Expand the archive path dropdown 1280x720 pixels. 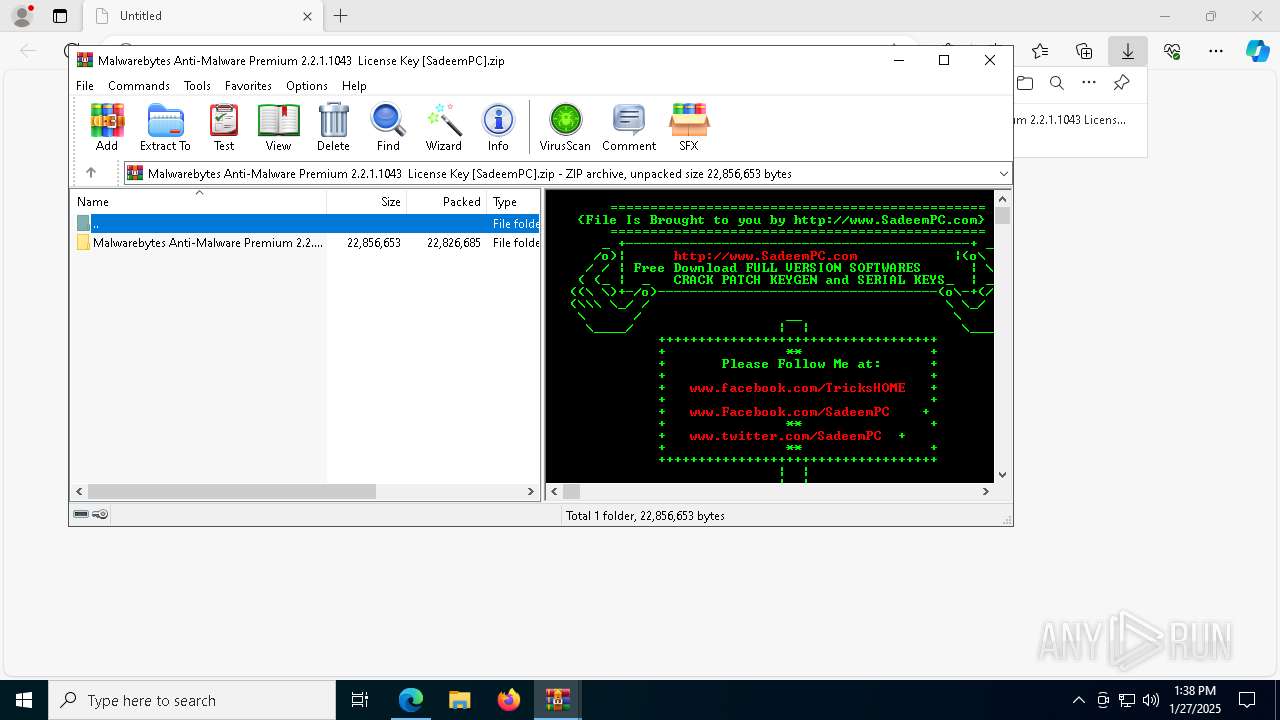pyautogui.click(x=1003, y=174)
